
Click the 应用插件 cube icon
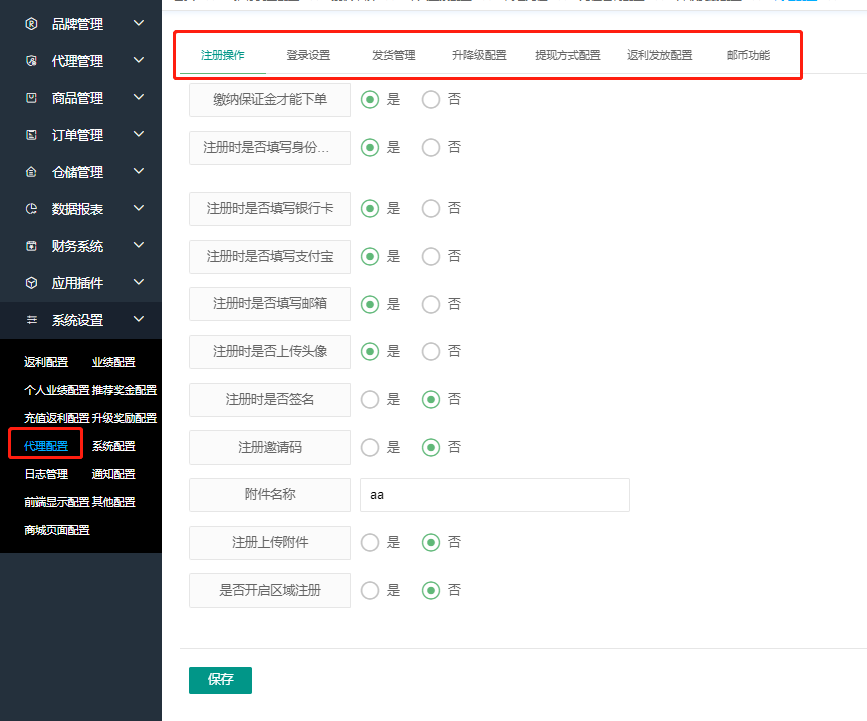pyautogui.click(x=31, y=283)
